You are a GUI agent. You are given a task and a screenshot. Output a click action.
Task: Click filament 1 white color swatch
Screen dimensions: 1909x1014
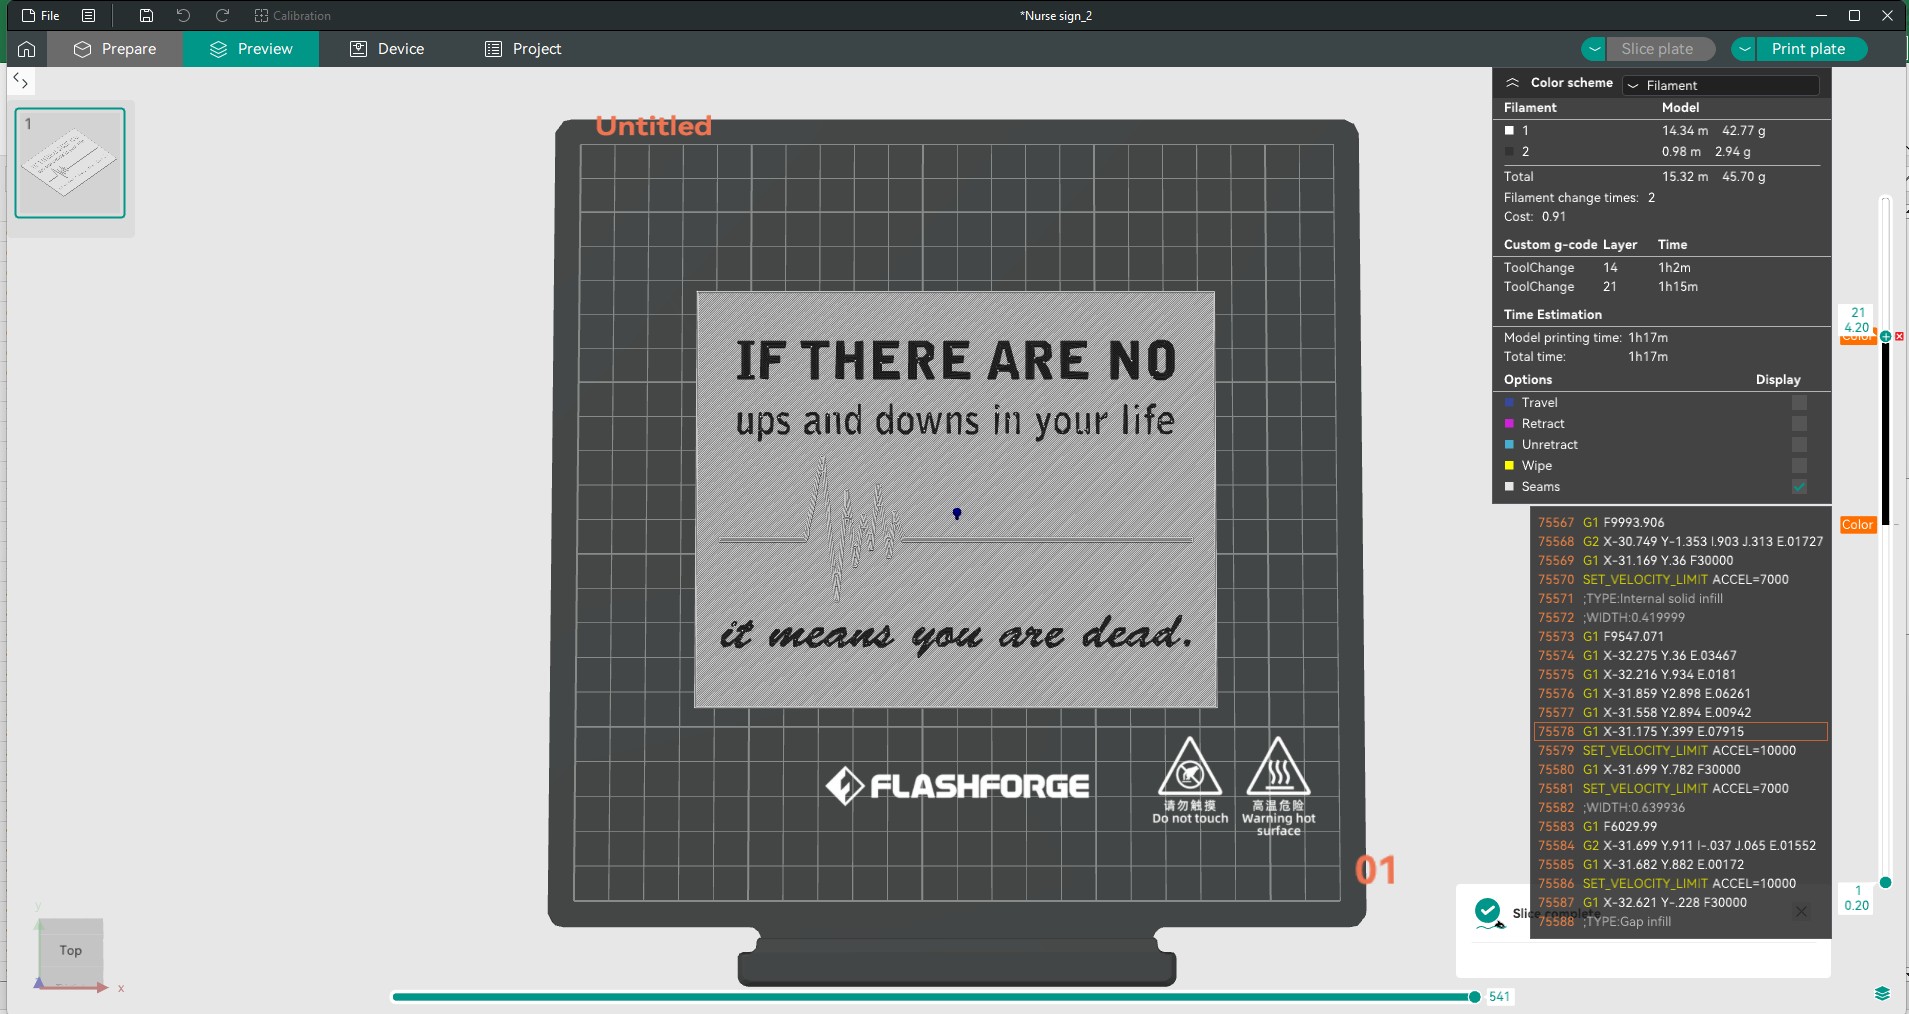click(1510, 131)
